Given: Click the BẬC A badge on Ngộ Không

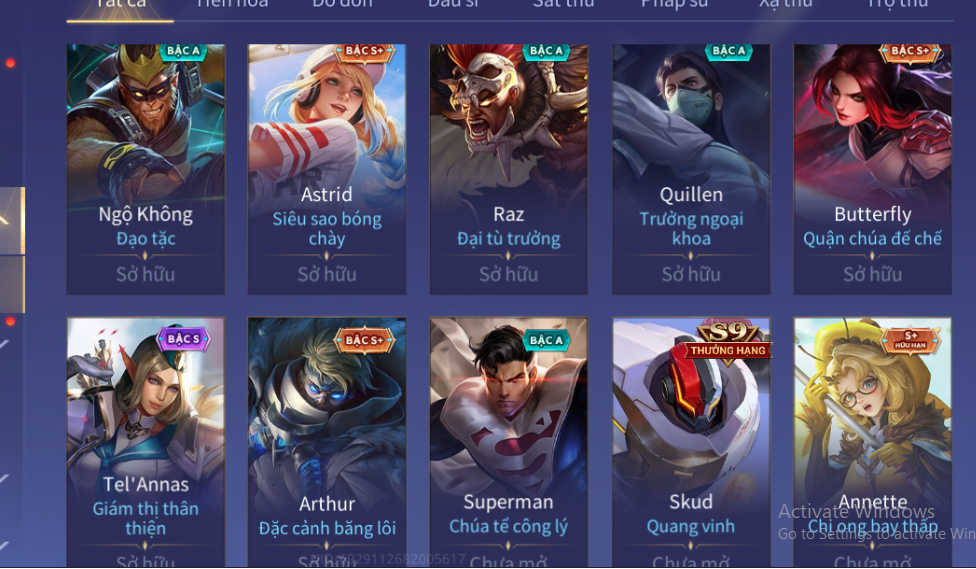Looking at the screenshot, I should tap(183, 52).
